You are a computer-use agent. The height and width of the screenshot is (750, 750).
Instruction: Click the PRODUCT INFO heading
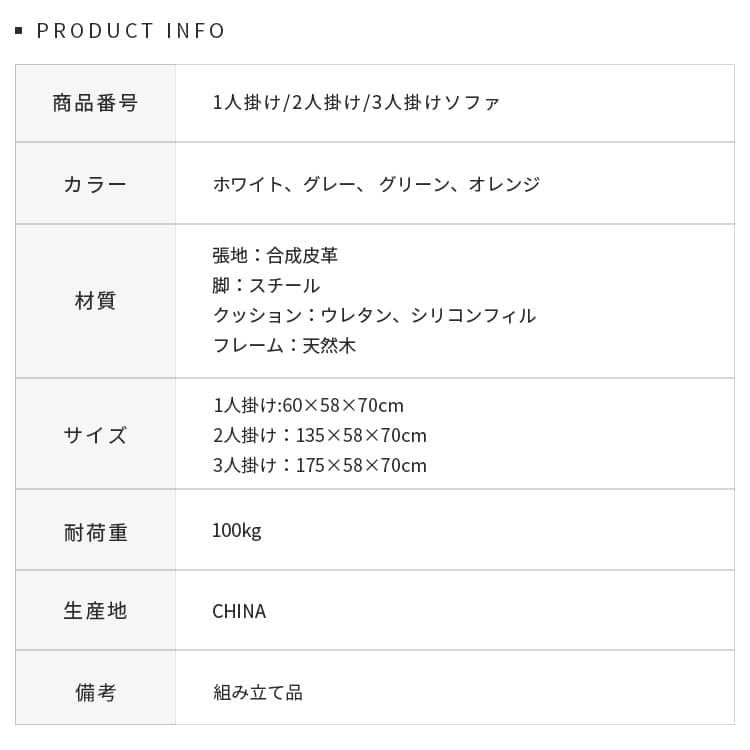131,31
